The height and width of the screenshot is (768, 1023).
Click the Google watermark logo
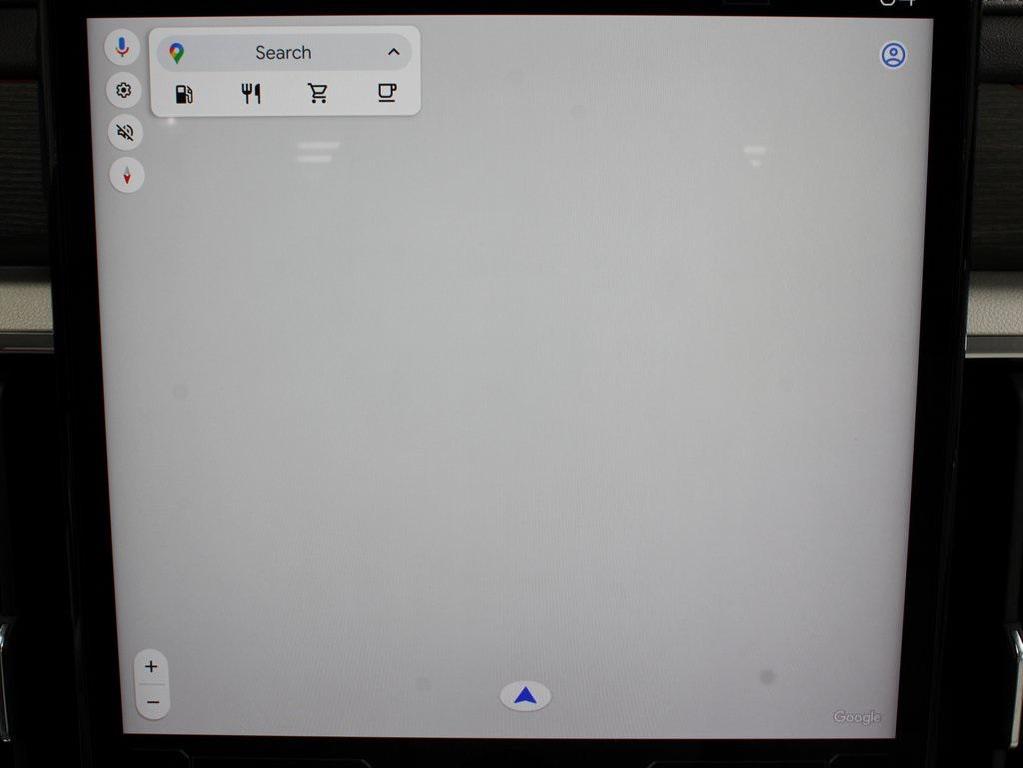(x=857, y=716)
